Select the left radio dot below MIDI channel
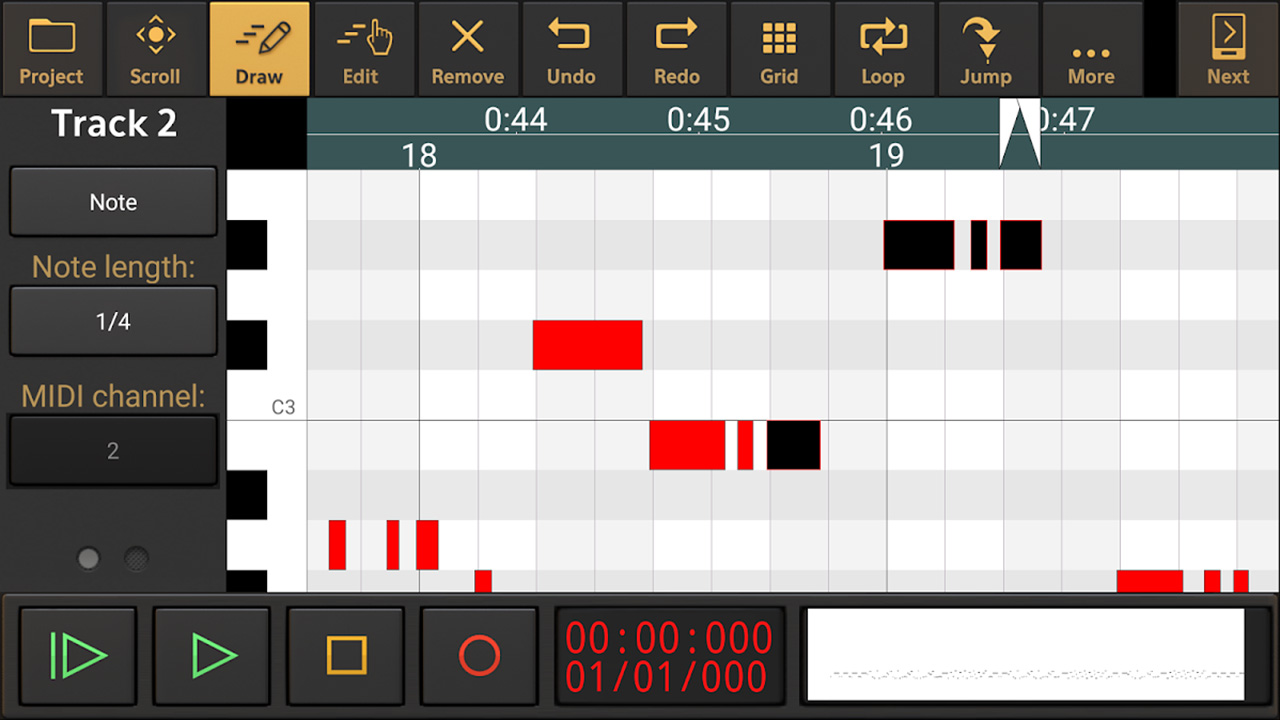Image resolution: width=1280 pixels, height=720 pixels. [87, 558]
